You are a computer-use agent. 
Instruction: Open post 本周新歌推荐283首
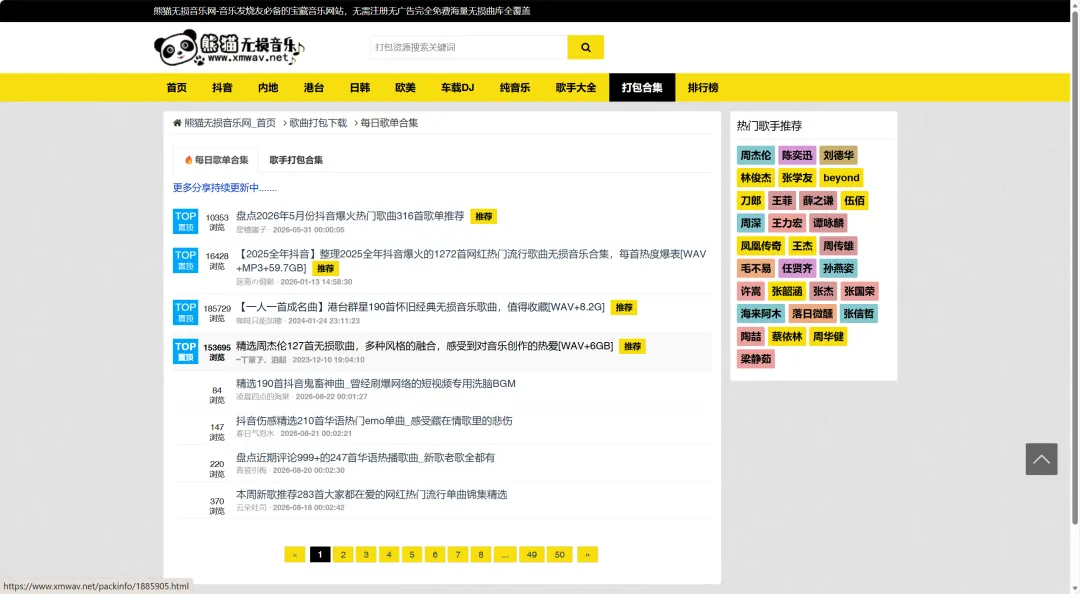point(371,494)
